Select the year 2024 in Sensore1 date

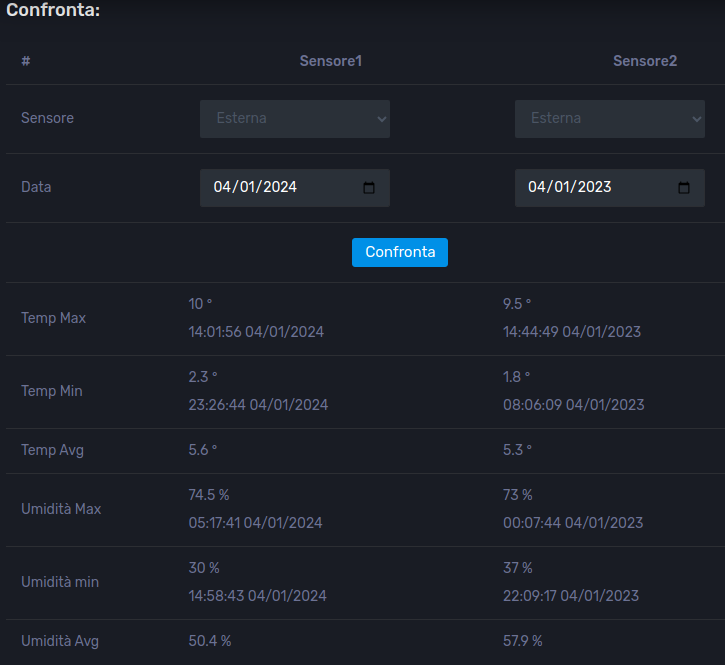click(279, 187)
